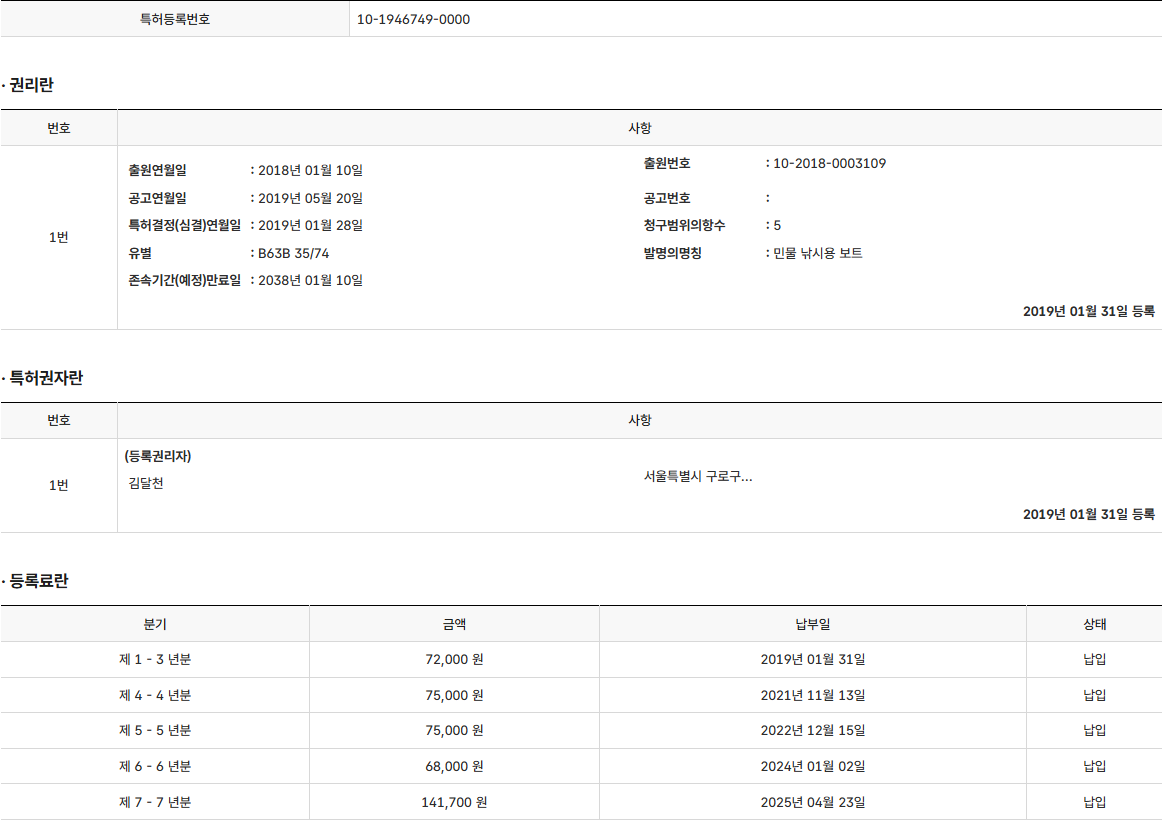The width and height of the screenshot is (1162, 821).
Task: Select the application date 2018년 01월 10일
Action: pos(310,171)
